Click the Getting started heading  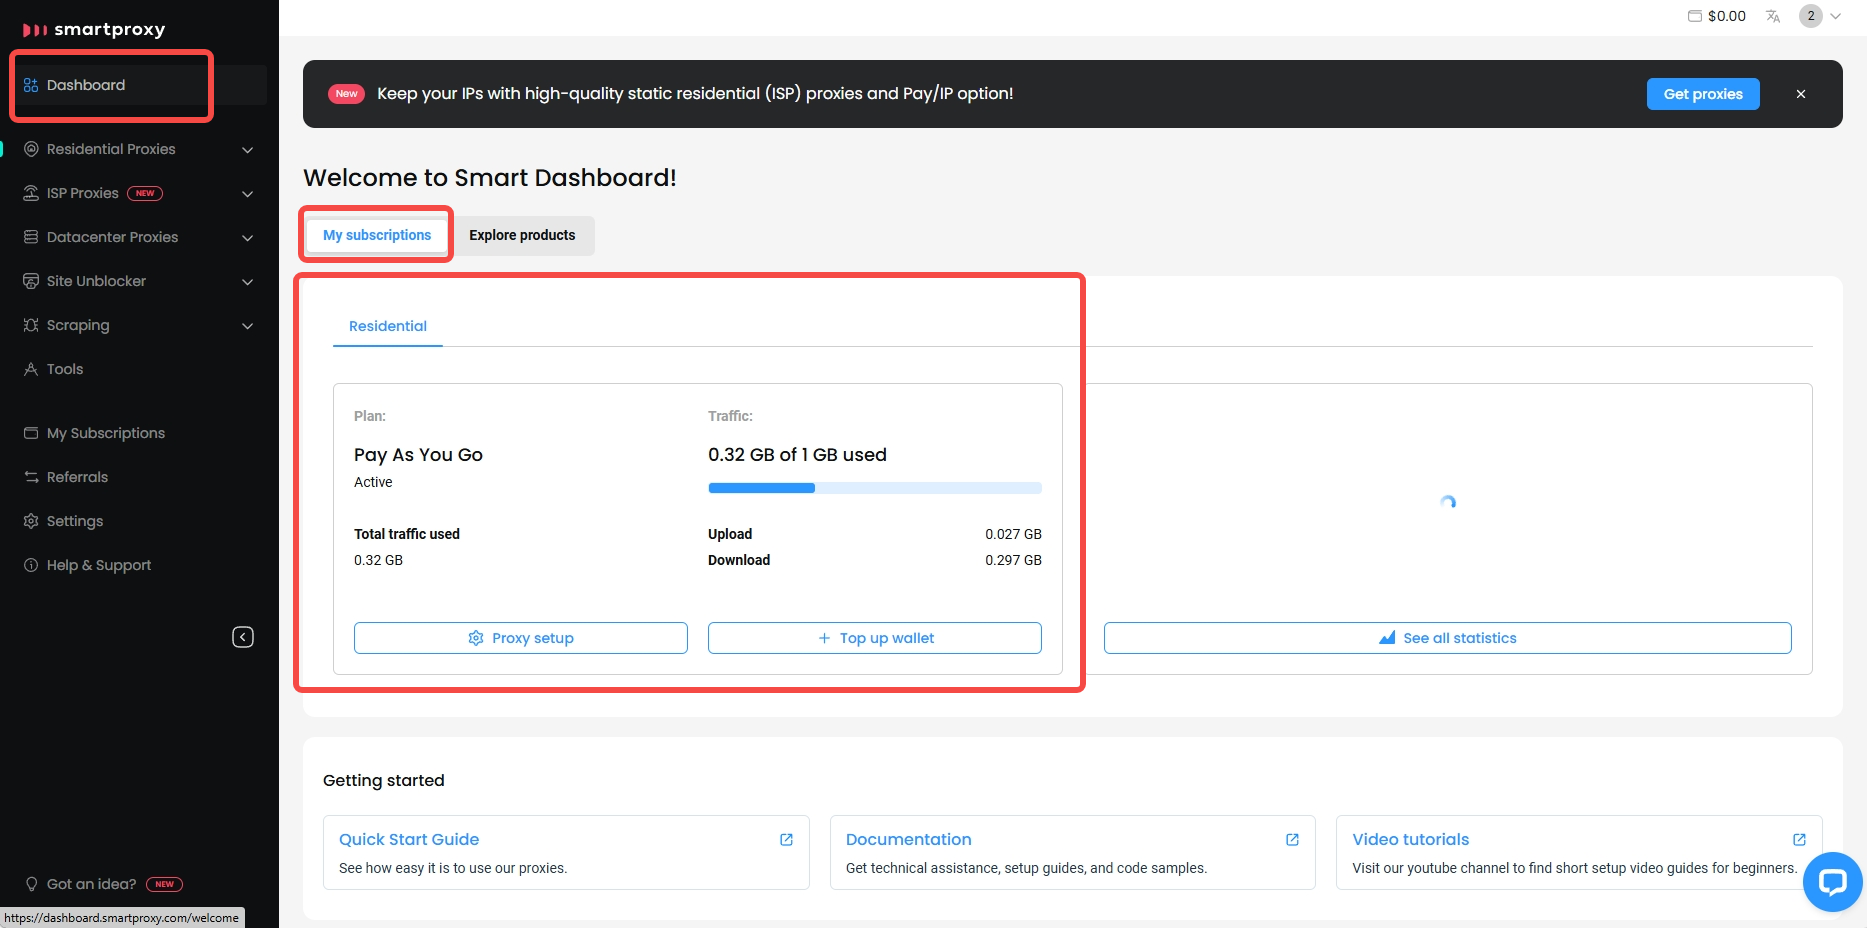click(x=384, y=780)
